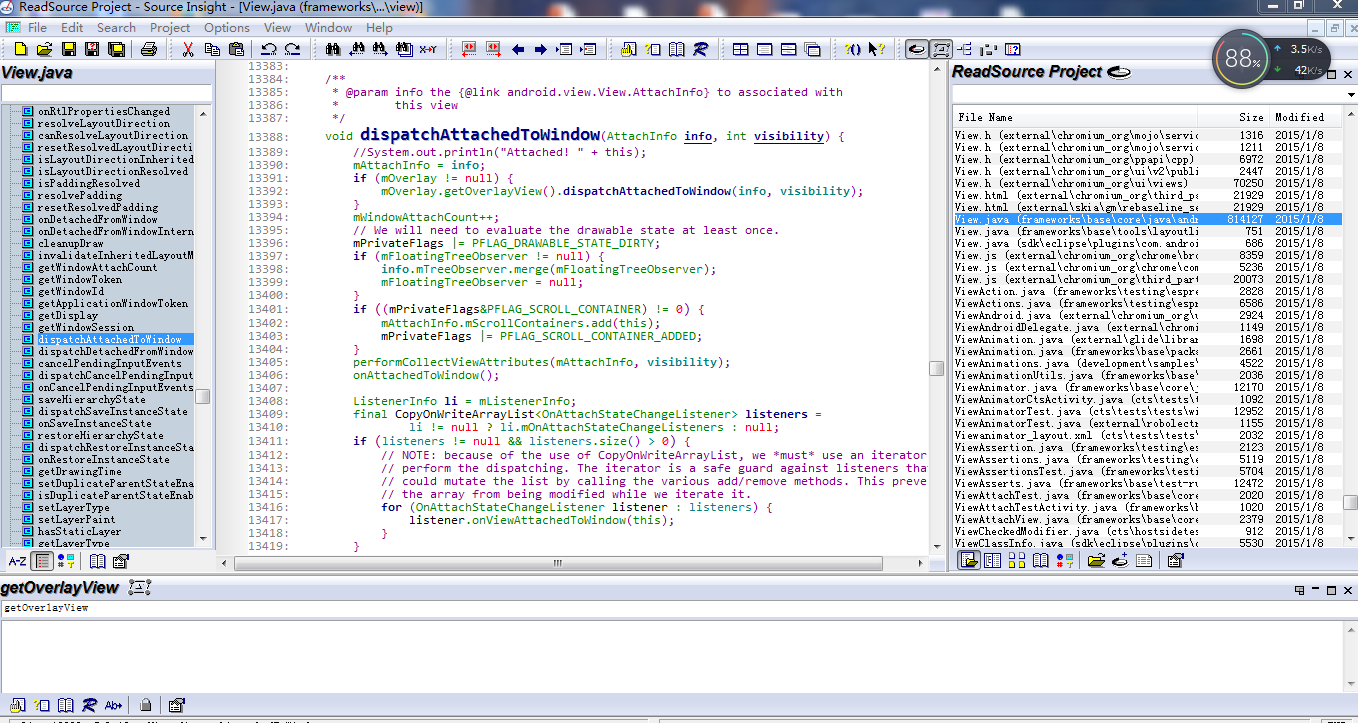This screenshot has height=723, width=1358.
Task: Click the Print toolbar icon
Action: 148,49
